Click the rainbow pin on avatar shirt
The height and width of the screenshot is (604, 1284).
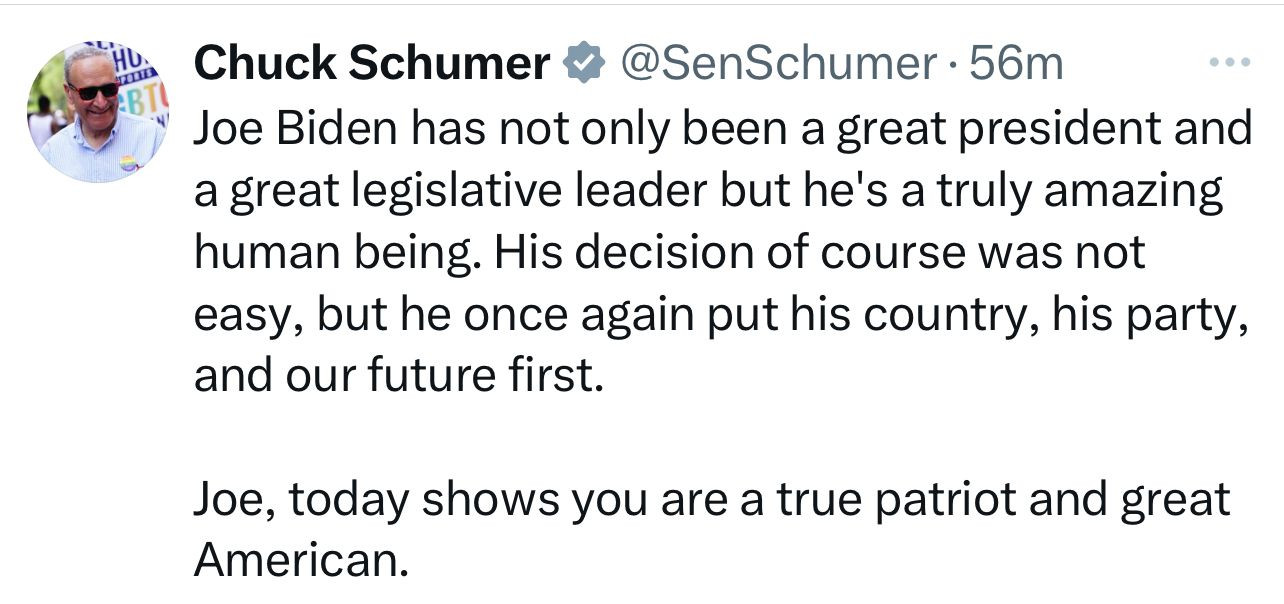tap(129, 163)
